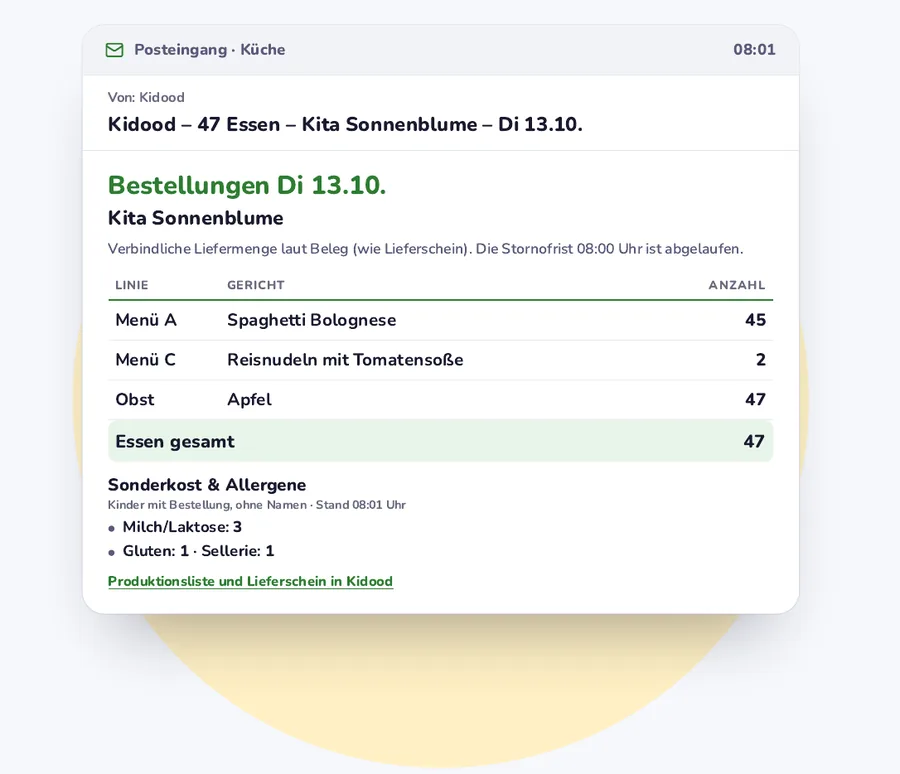Select the 'Spaghetti Bolognese' dish cell
This screenshot has height=774, width=900.
click(312, 320)
